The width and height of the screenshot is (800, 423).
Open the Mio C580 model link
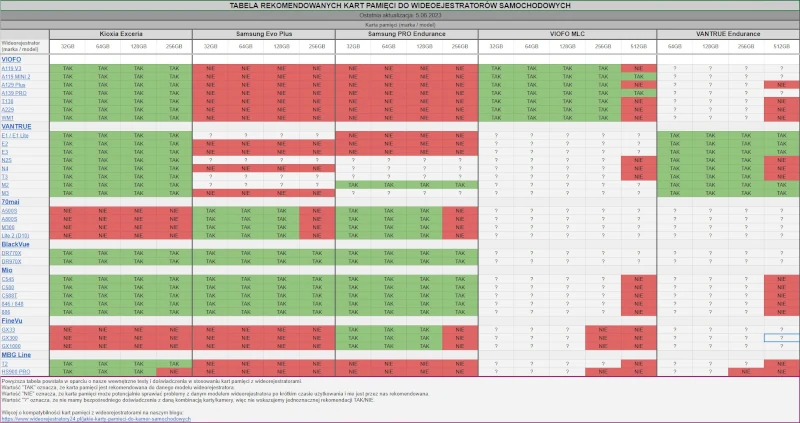click(x=8, y=287)
